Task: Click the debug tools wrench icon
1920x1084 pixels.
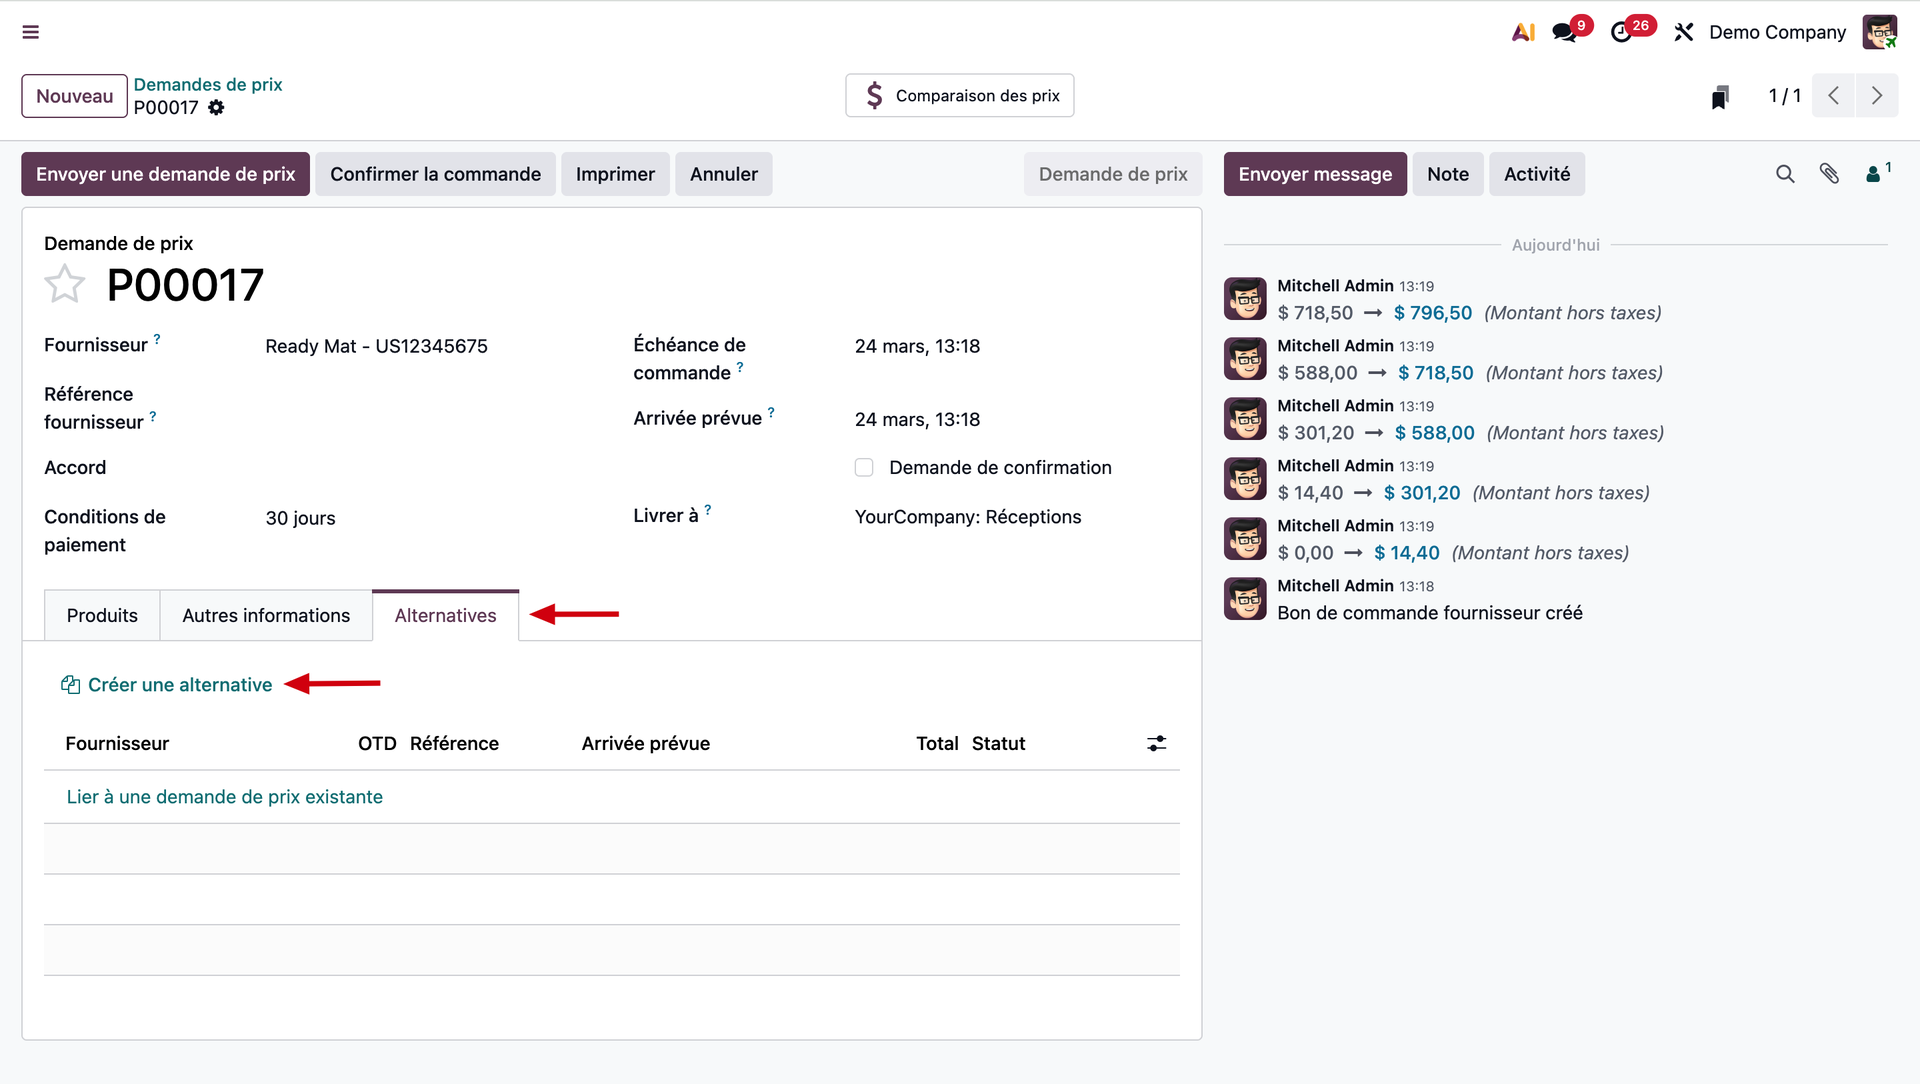Action: click(x=1684, y=32)
